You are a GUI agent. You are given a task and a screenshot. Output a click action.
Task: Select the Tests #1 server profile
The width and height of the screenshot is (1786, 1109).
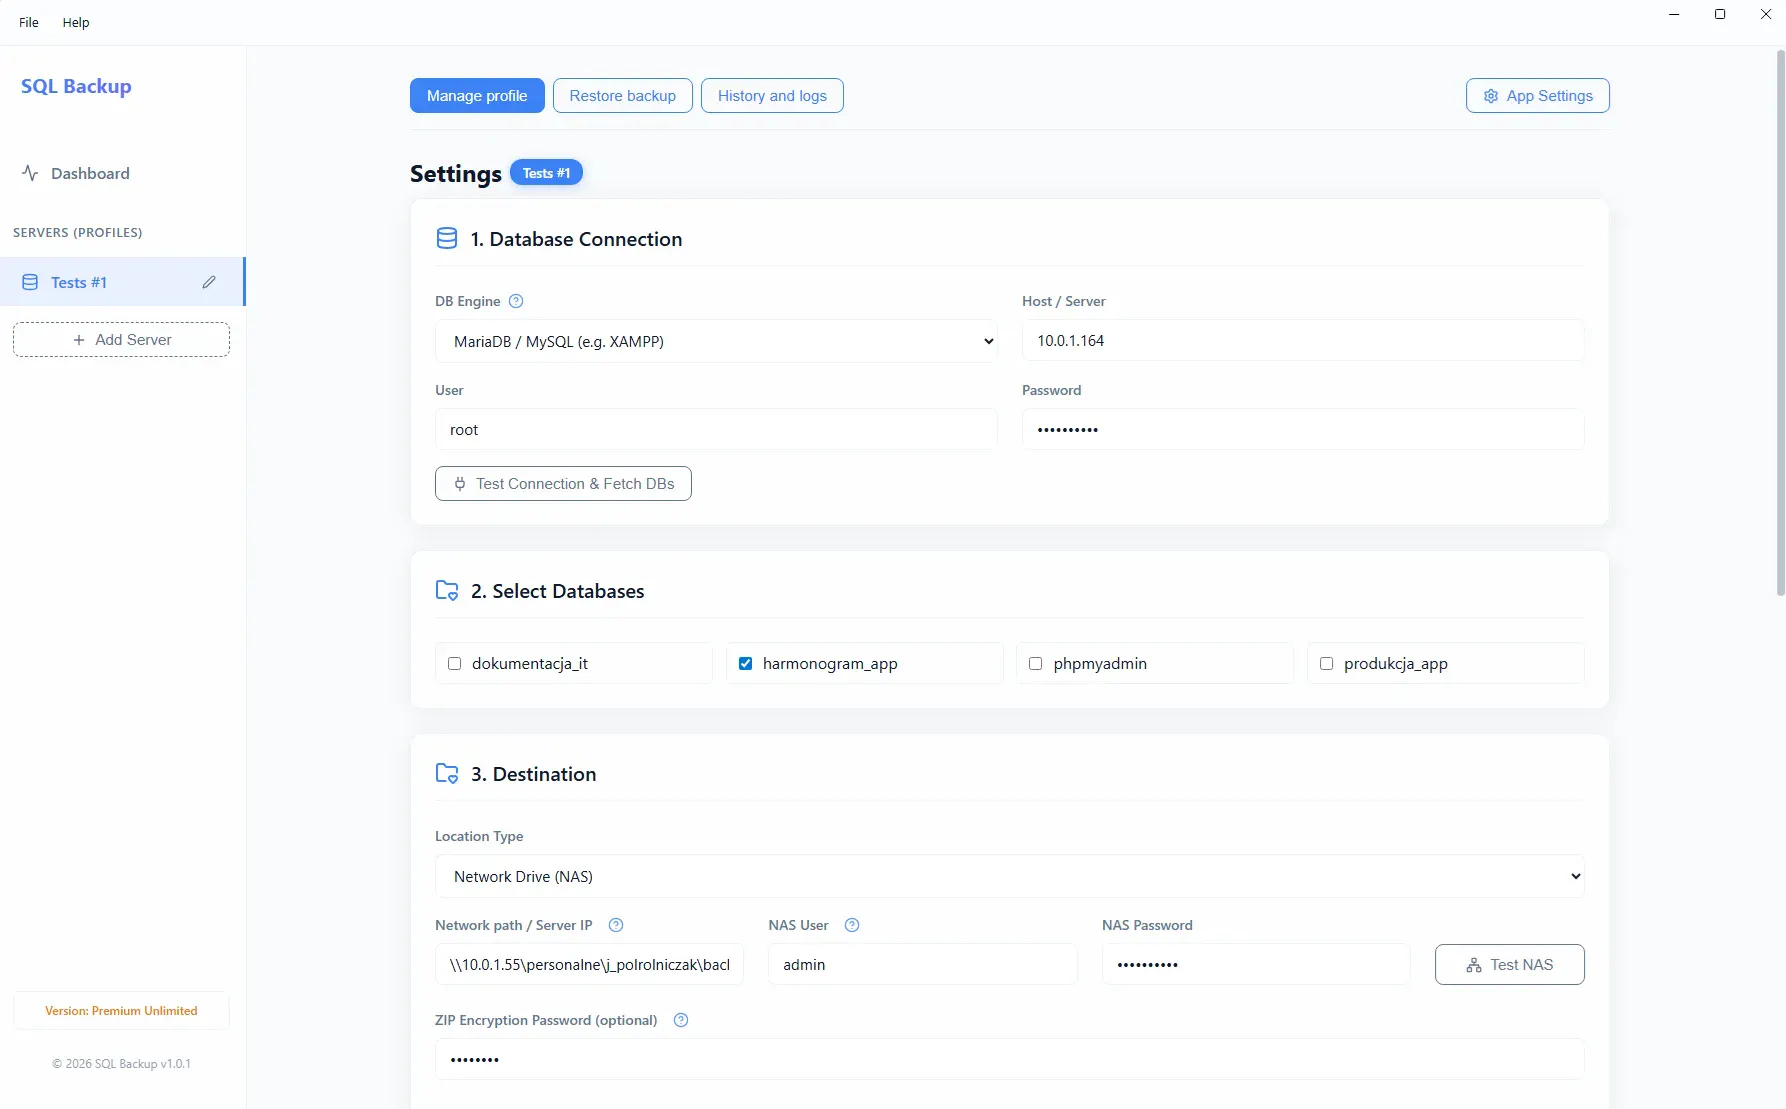(x=122, y=282)
